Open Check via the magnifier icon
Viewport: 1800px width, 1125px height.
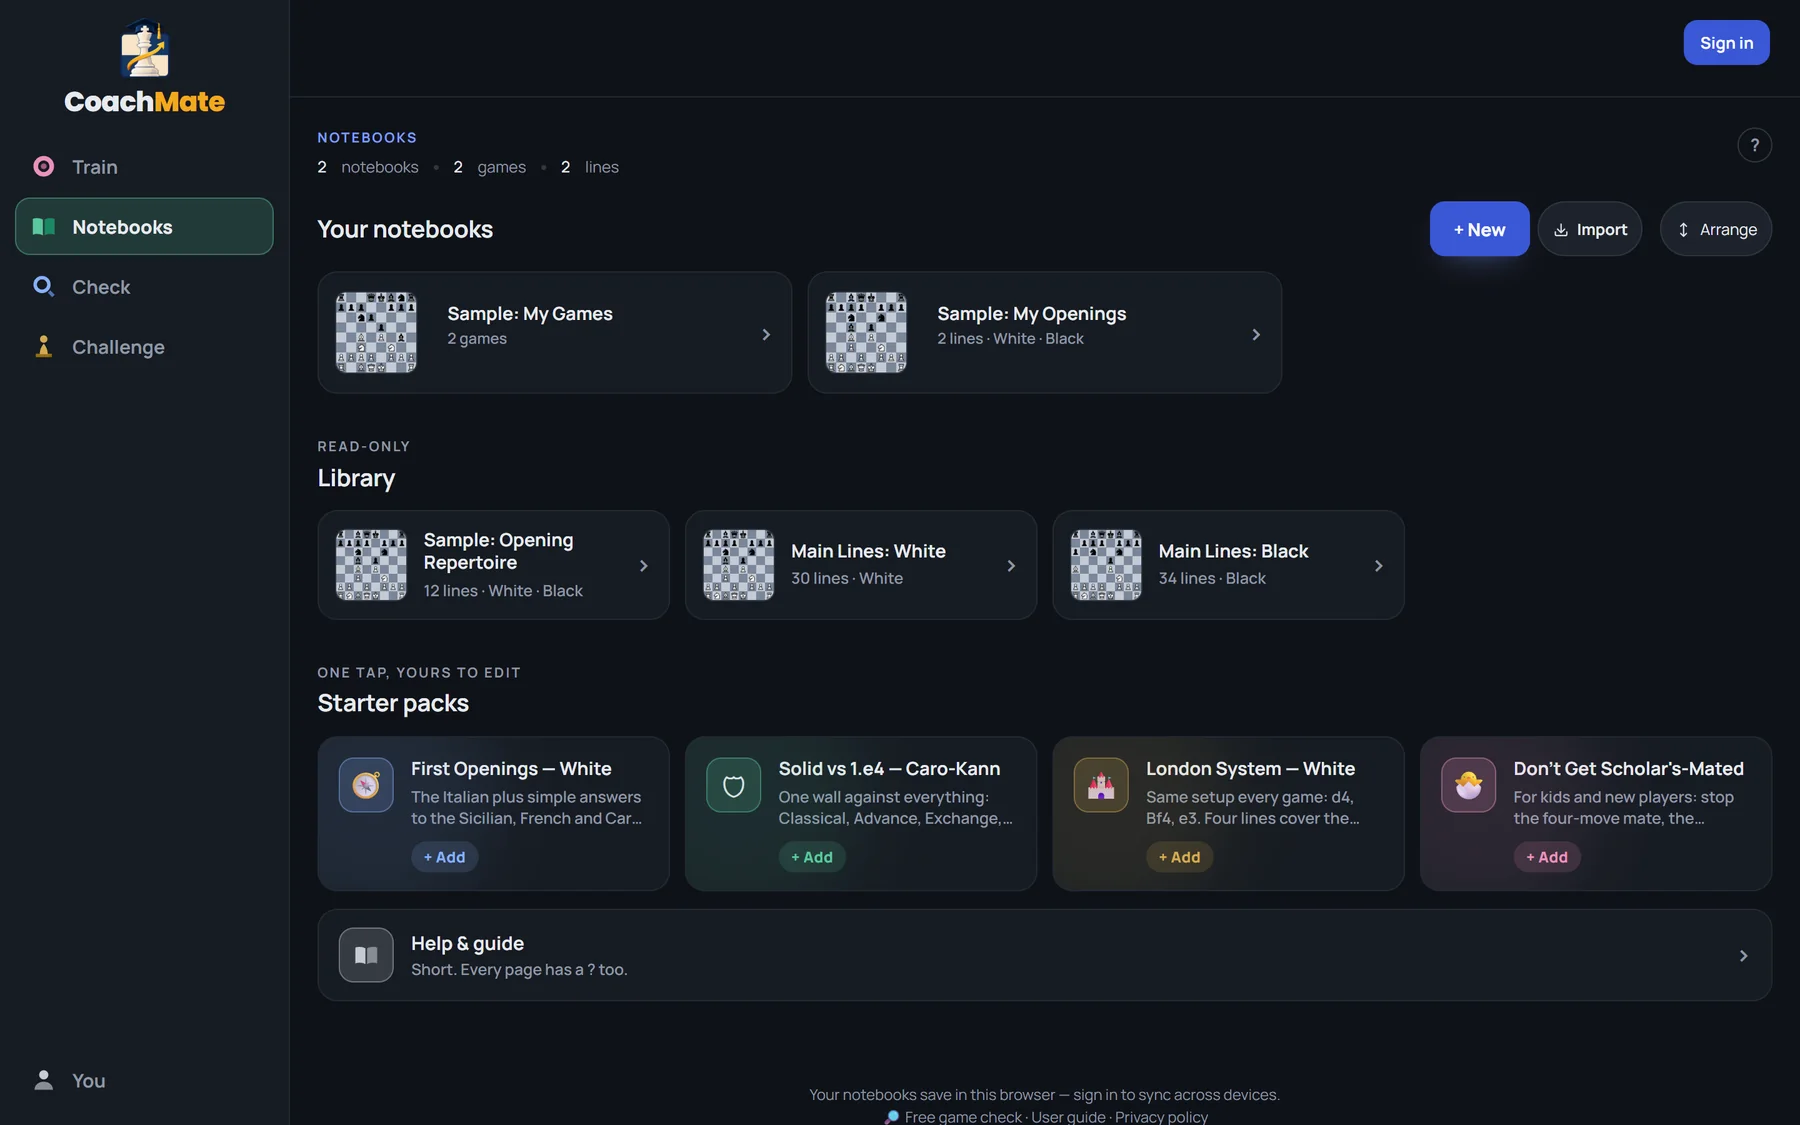coord(44,287)
